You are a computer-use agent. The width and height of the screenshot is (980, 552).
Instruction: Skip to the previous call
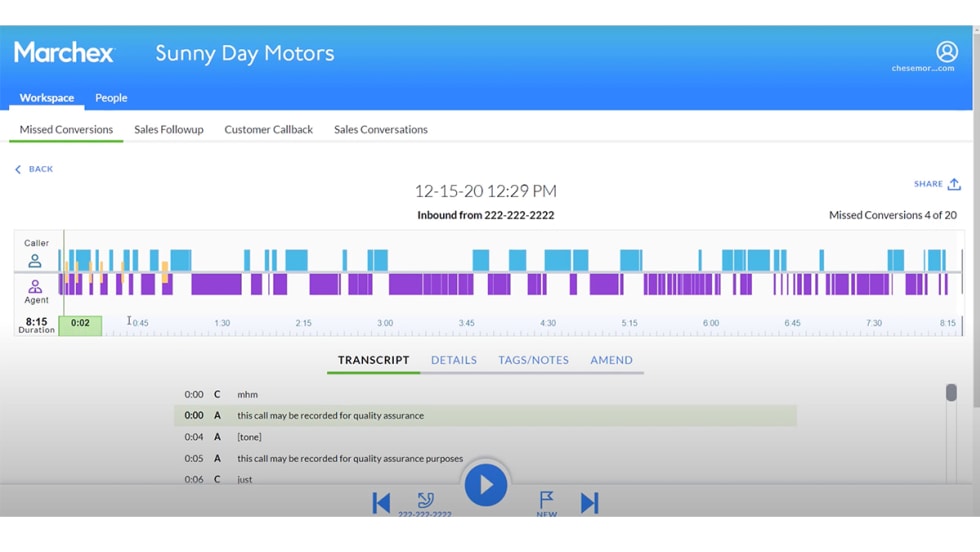pyautogui.click(x=381, y=502)
